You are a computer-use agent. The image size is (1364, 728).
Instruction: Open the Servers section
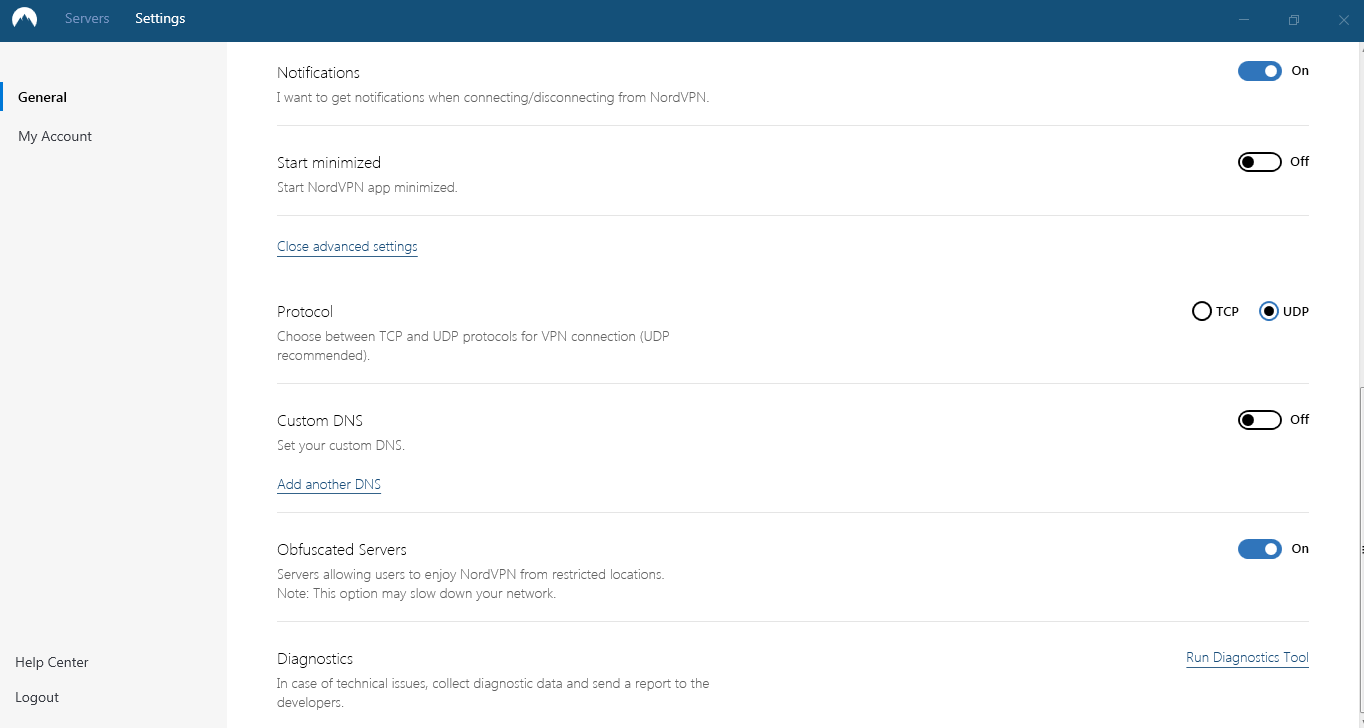click(x=87, y=18)
